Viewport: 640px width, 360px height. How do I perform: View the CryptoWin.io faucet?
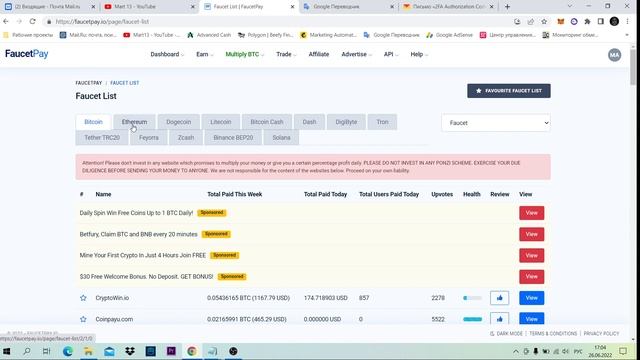click(x=531, y=298)
